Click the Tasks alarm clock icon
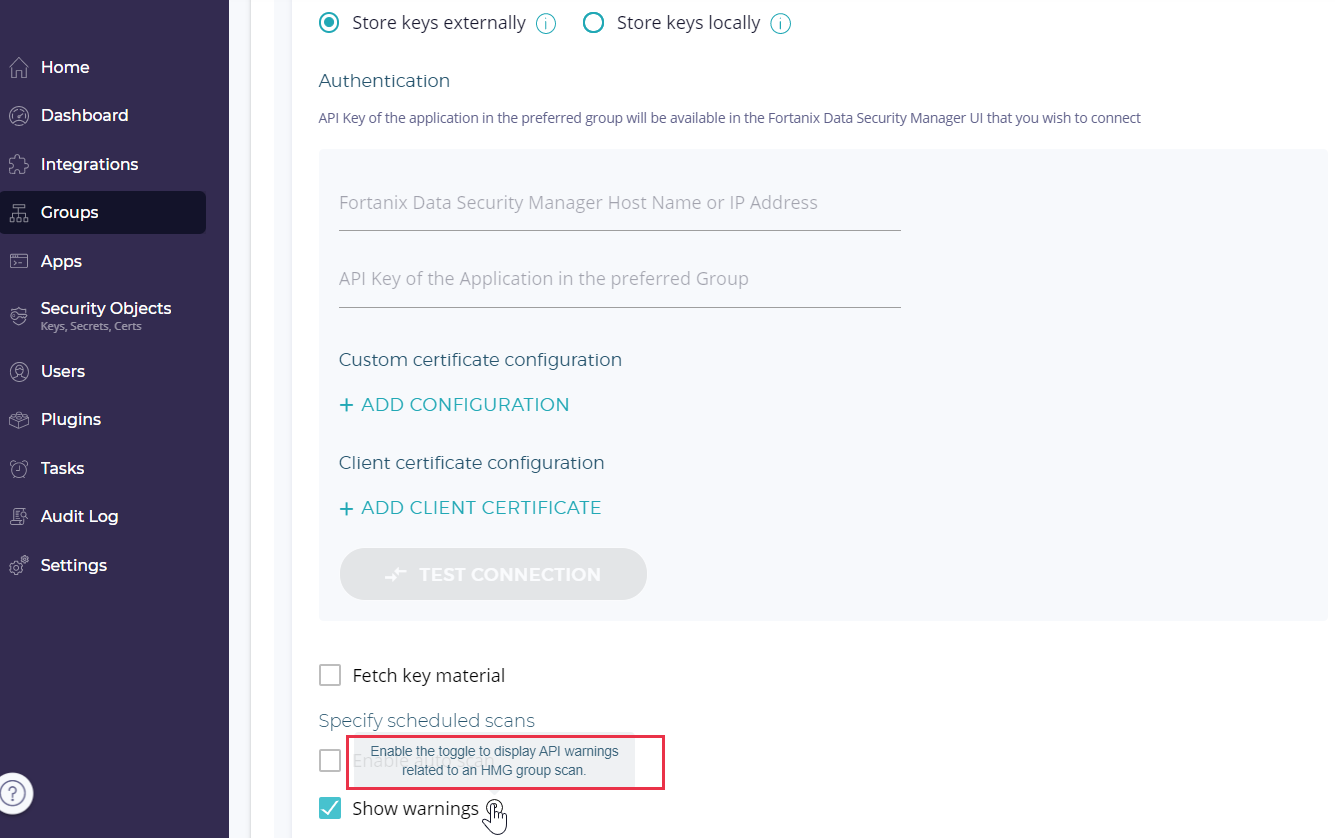 click(18, 469)
